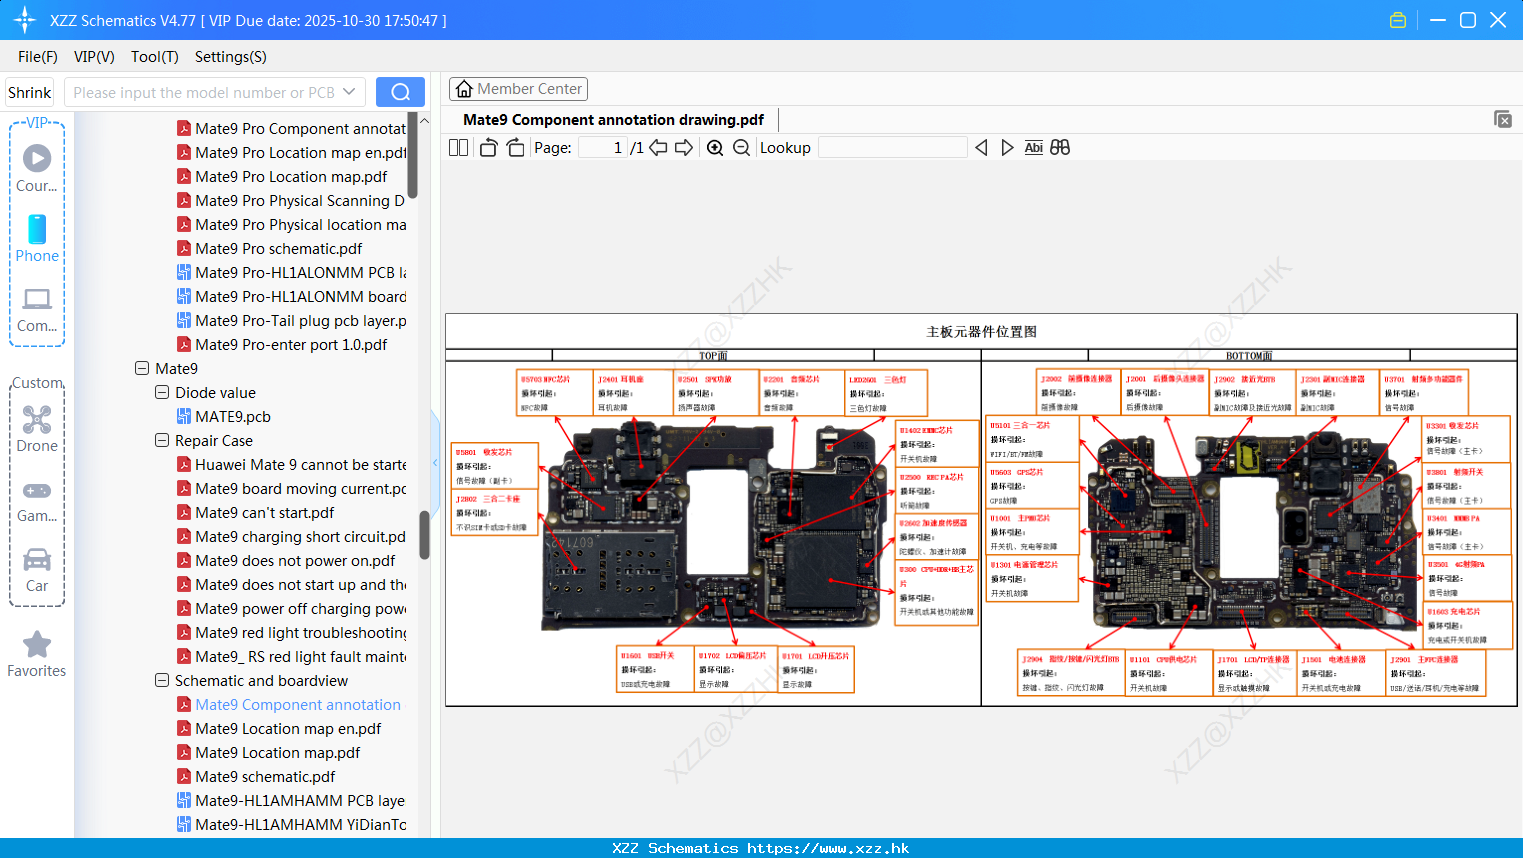Open the Settings(S) menu

coord(231,57)
